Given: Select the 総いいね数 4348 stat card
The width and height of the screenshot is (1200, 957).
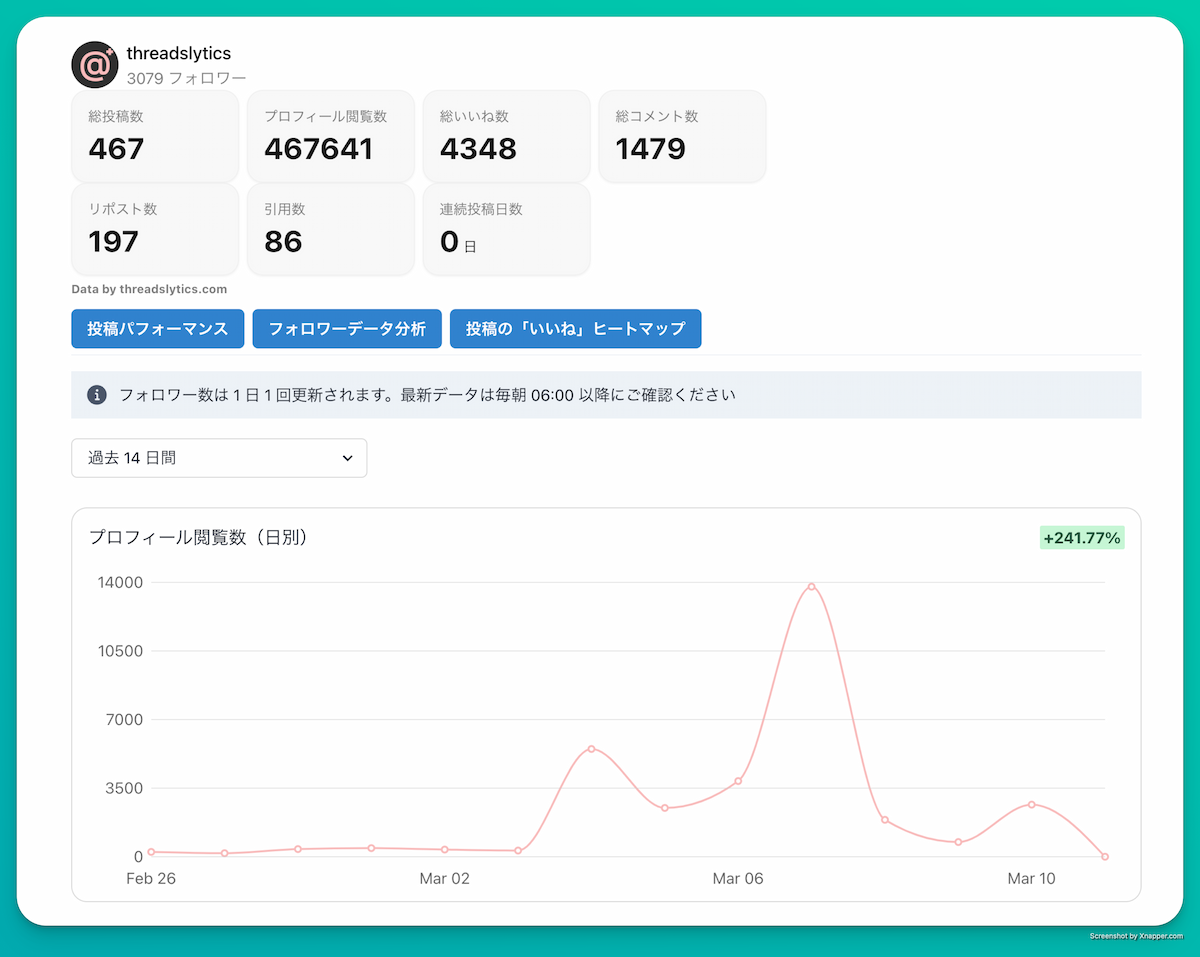Looking at the screenshot, I should [507, 136].
